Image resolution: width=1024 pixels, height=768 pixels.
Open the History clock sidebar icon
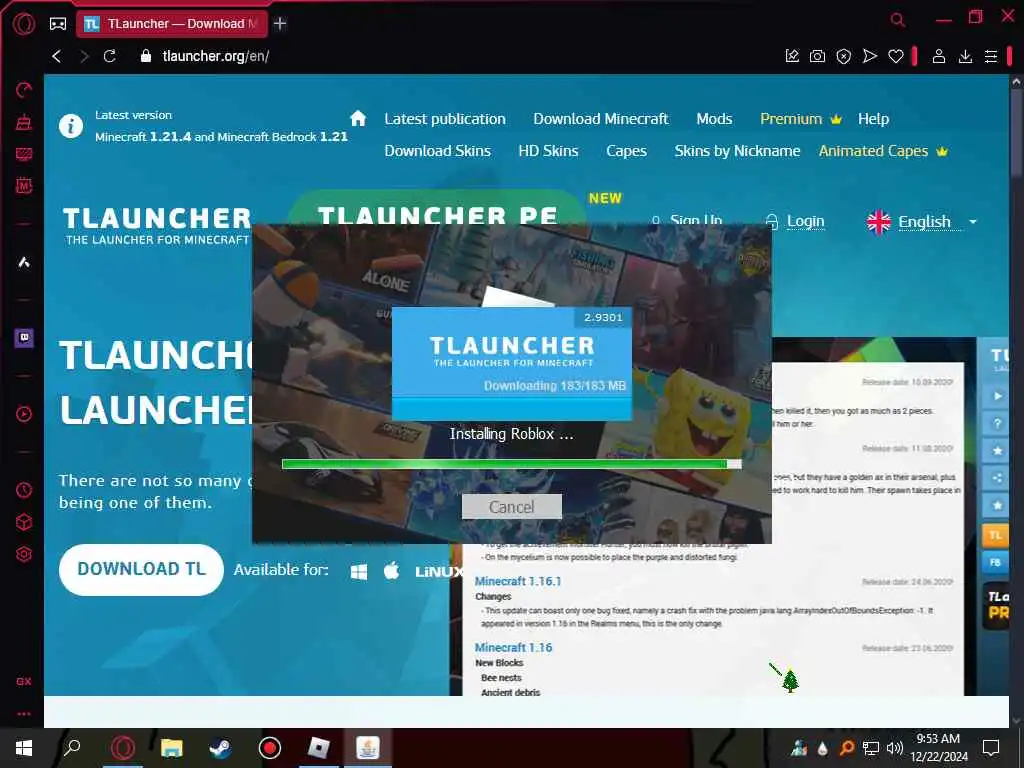tap(24, 490)
